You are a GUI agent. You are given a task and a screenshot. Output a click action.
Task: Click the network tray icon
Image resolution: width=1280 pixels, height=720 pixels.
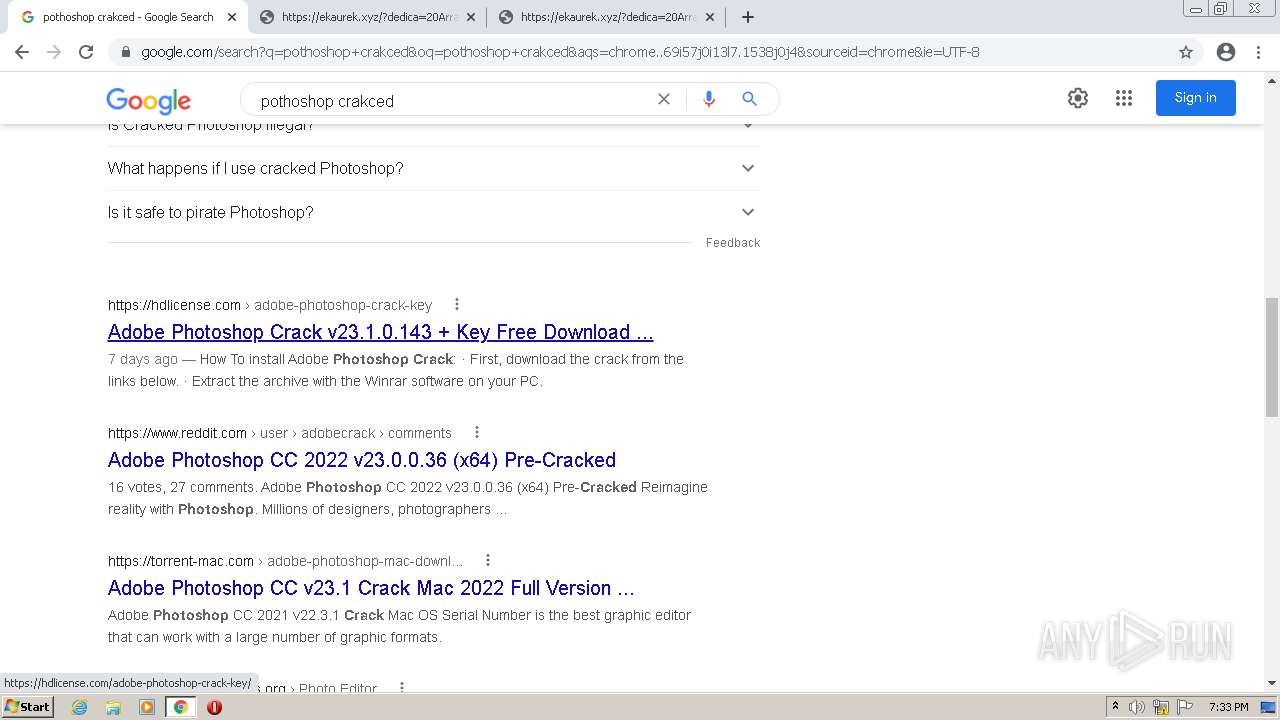(x=1161, y=707)
